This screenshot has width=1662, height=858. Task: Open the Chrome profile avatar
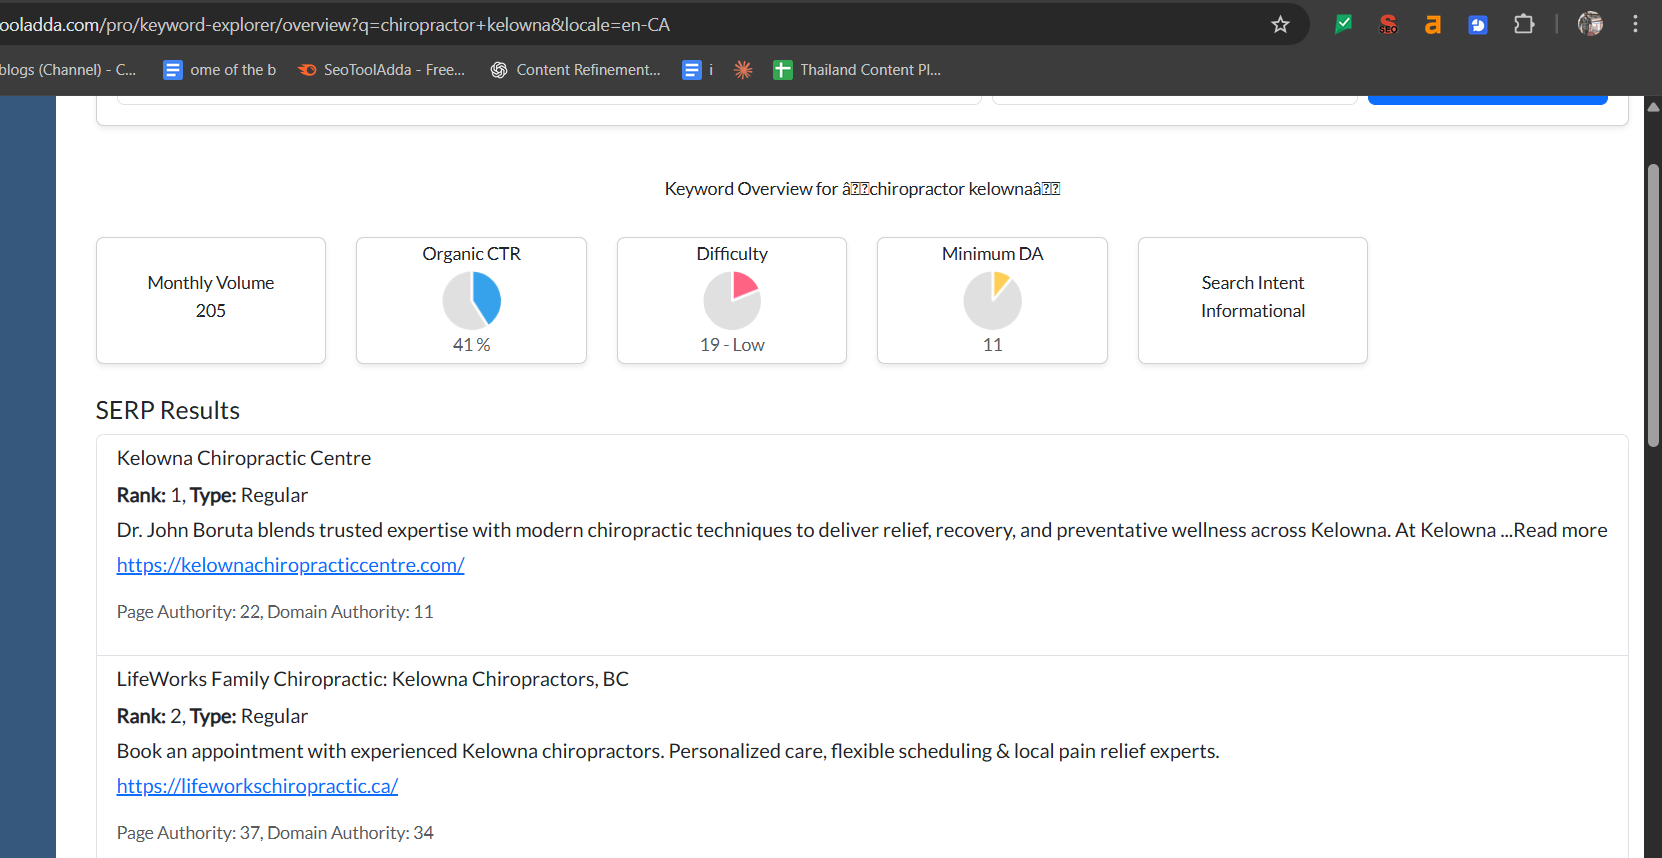point(1590,25)
